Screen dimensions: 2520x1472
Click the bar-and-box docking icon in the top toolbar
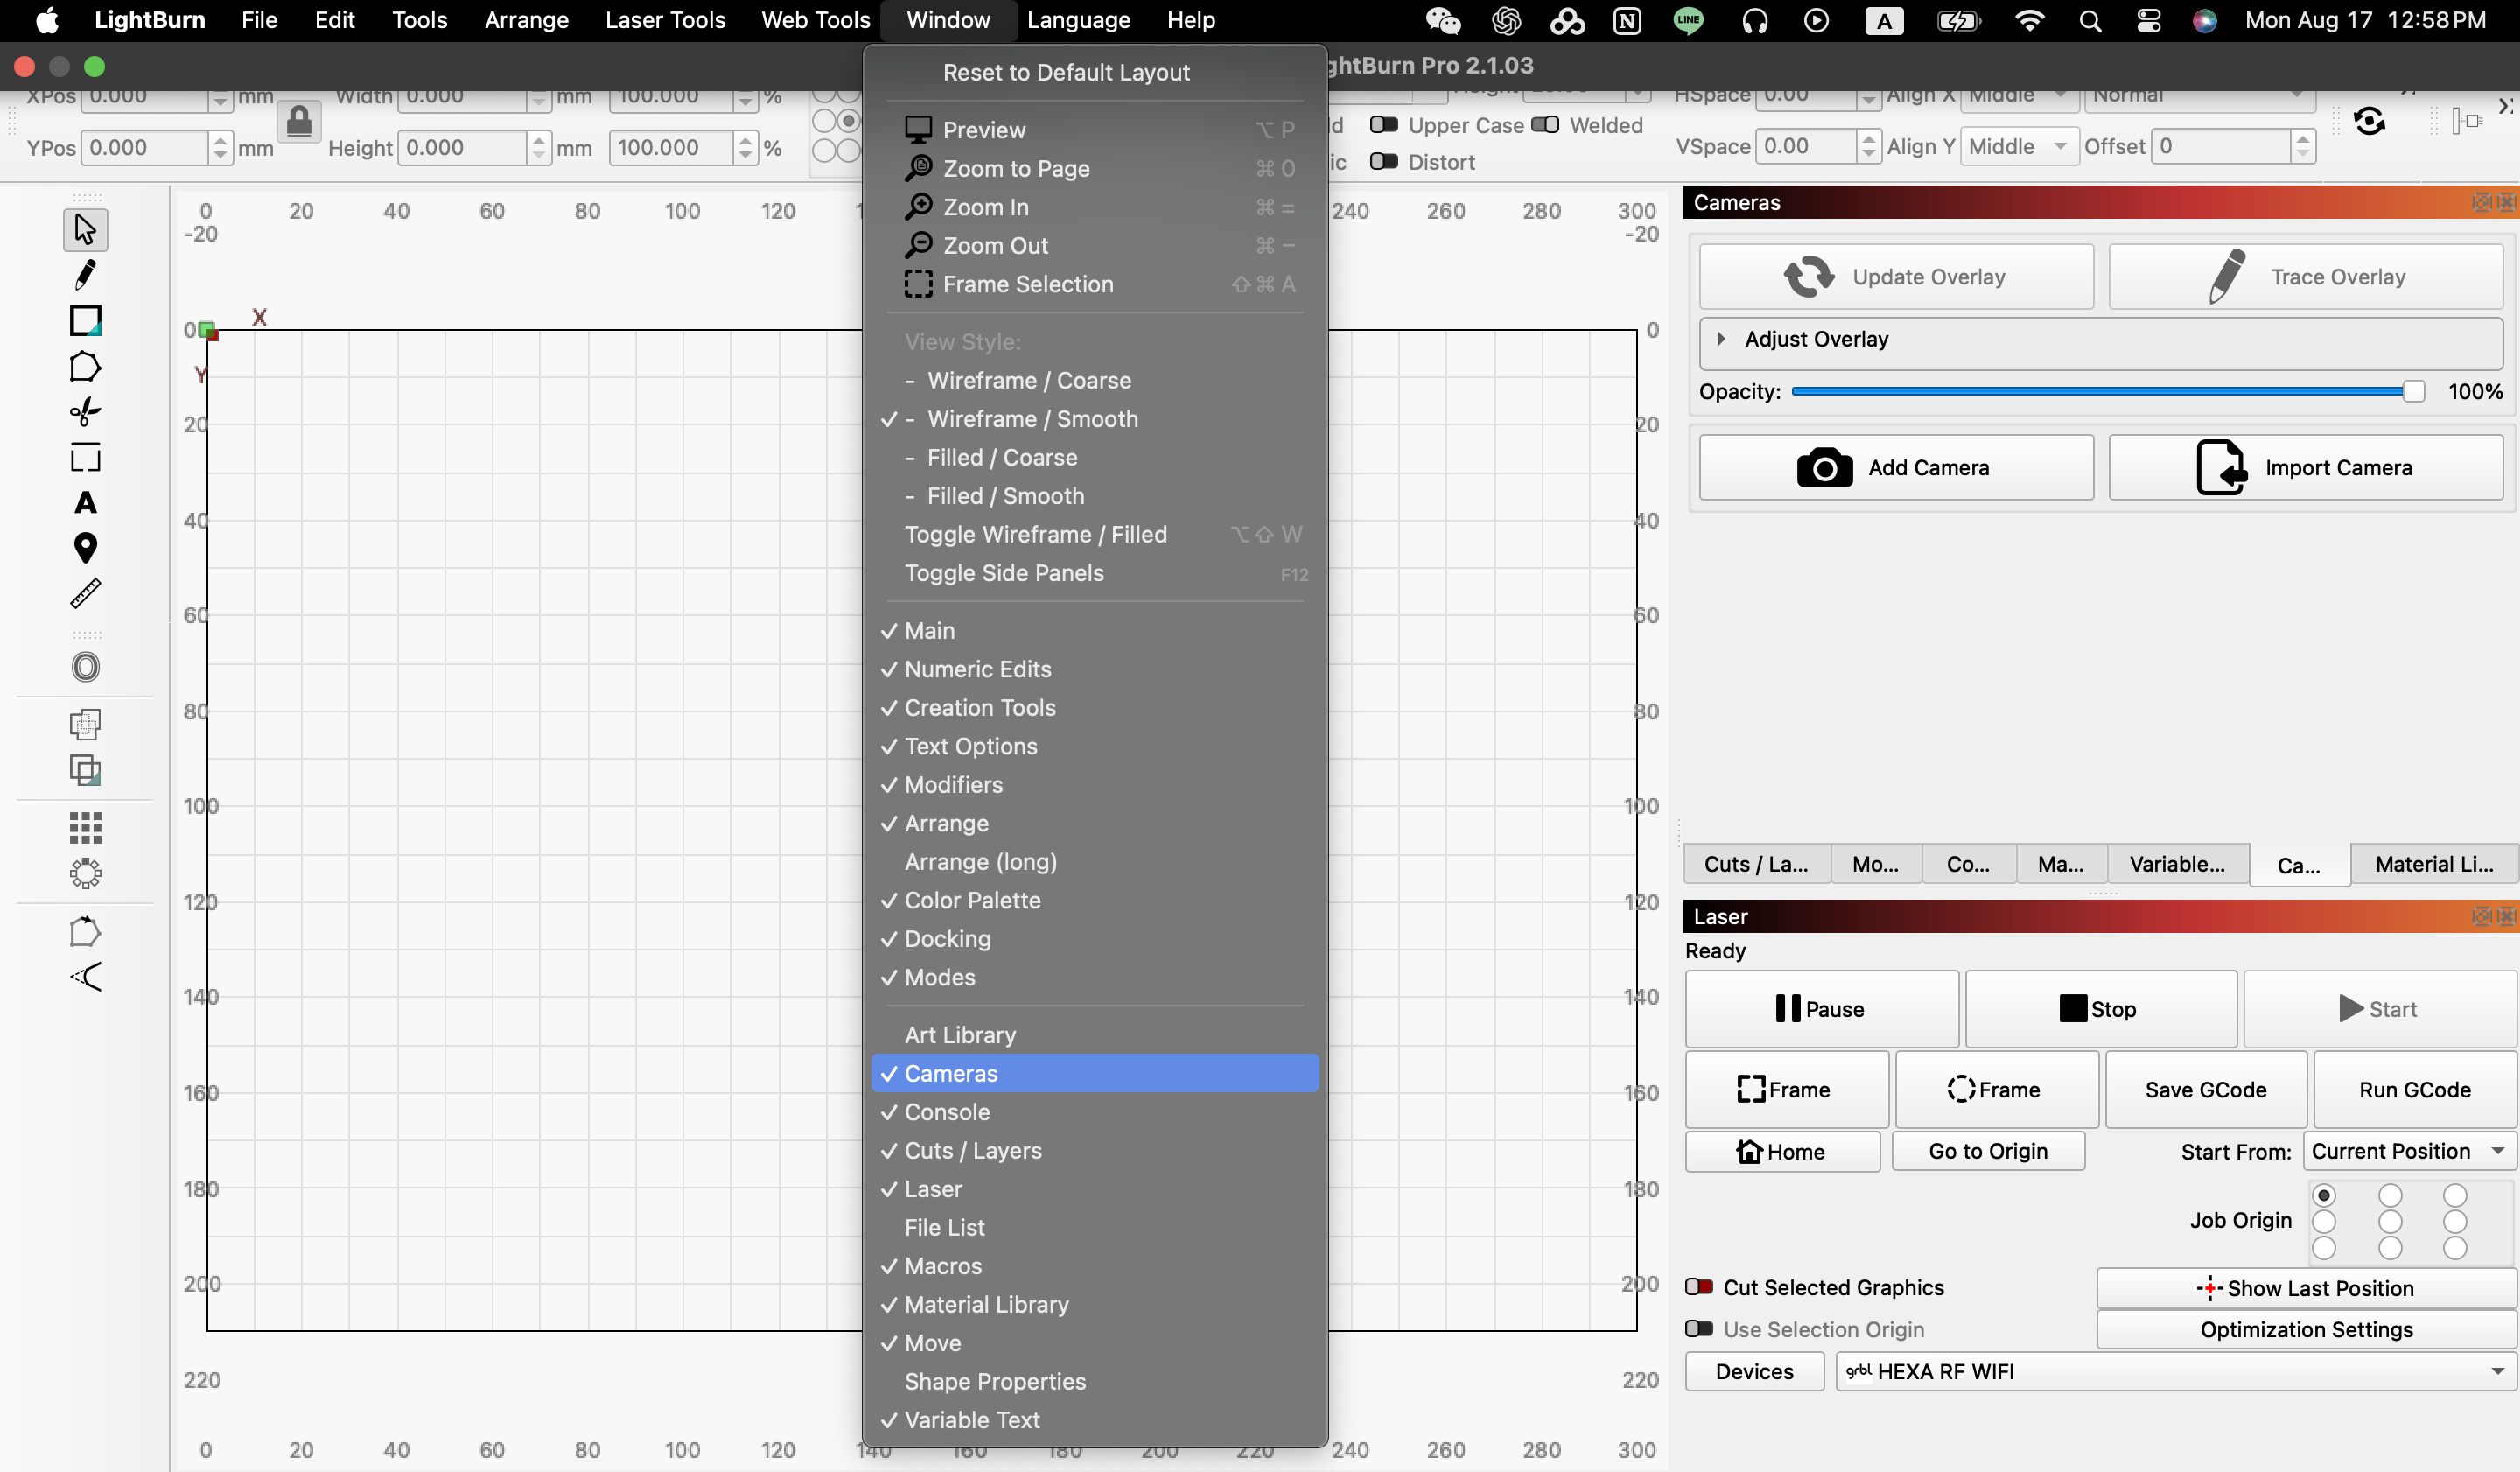click(x=2467, y=122)
